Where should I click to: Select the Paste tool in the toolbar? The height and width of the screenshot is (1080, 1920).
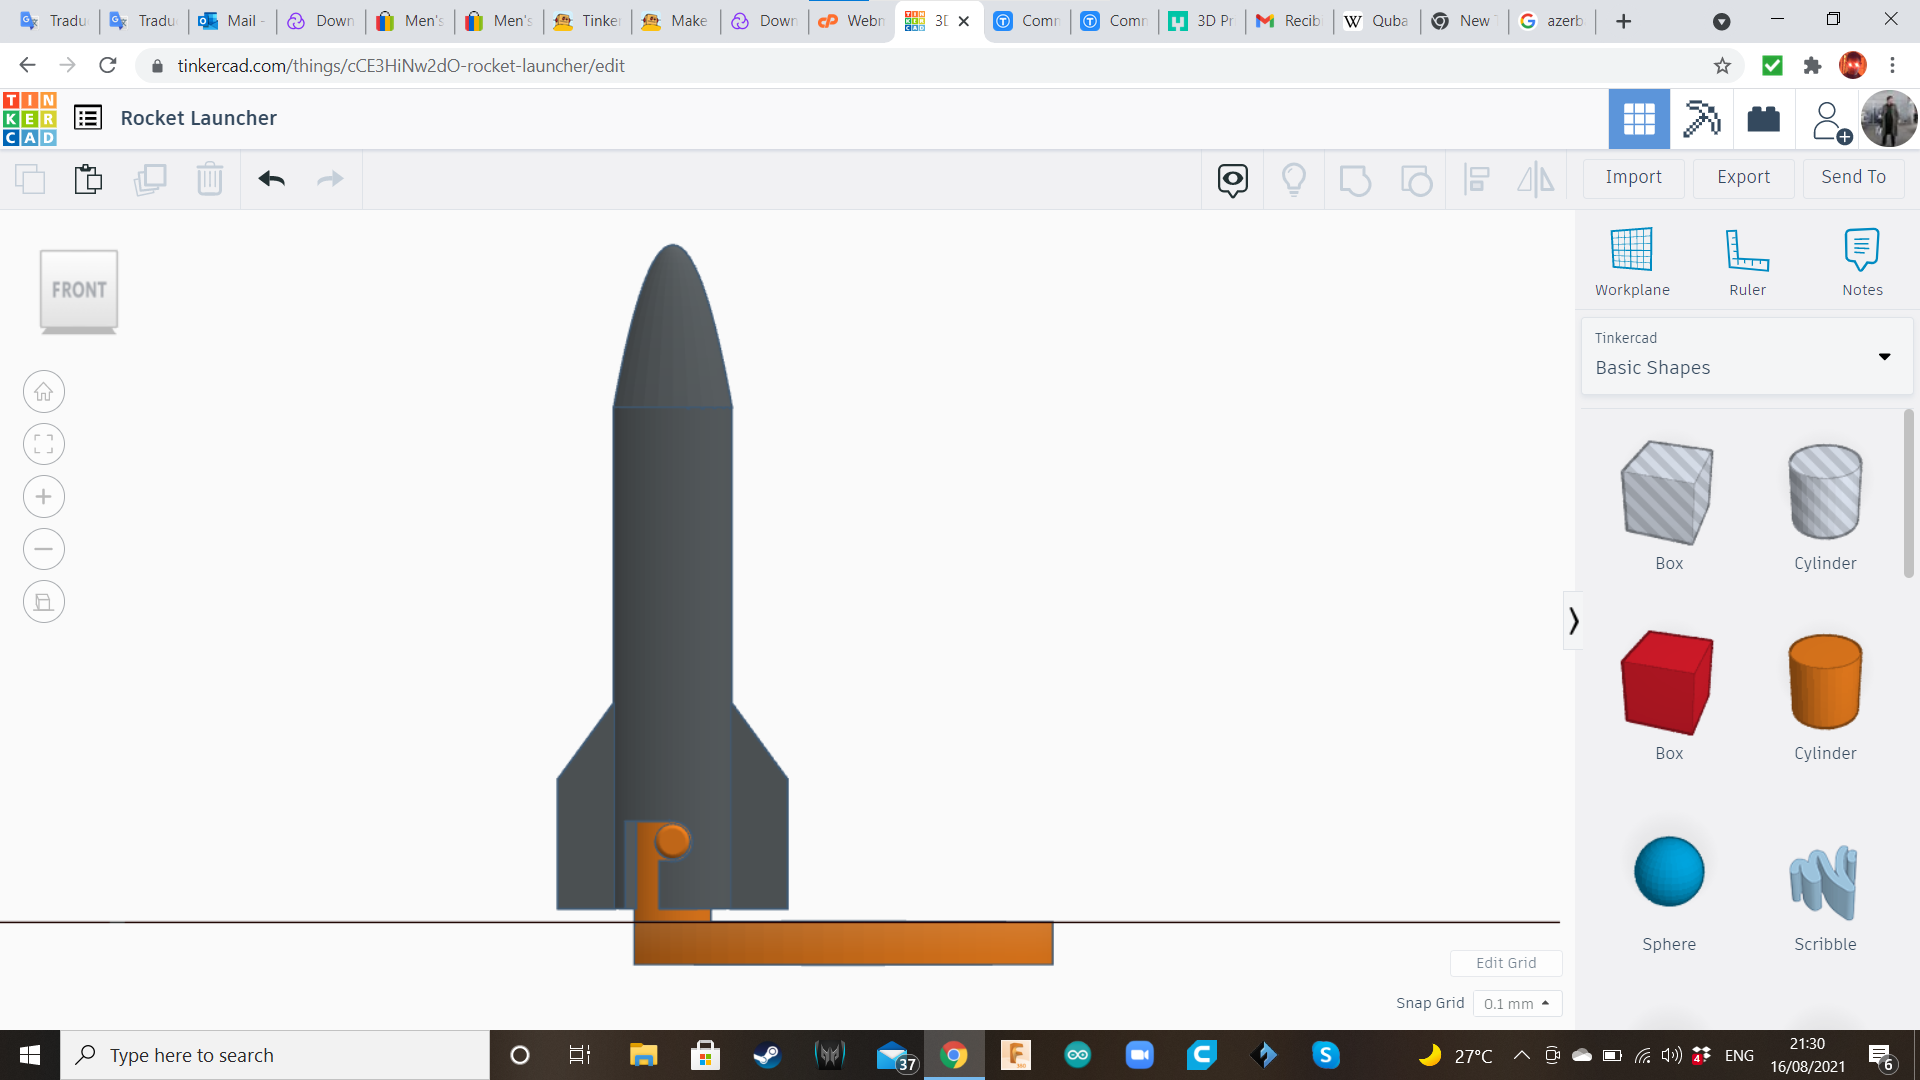click(88, 179)
